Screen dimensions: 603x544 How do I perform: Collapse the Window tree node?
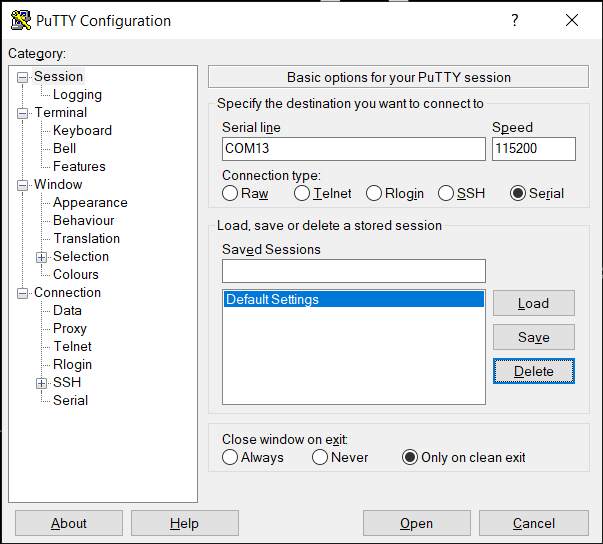(22, 185)
